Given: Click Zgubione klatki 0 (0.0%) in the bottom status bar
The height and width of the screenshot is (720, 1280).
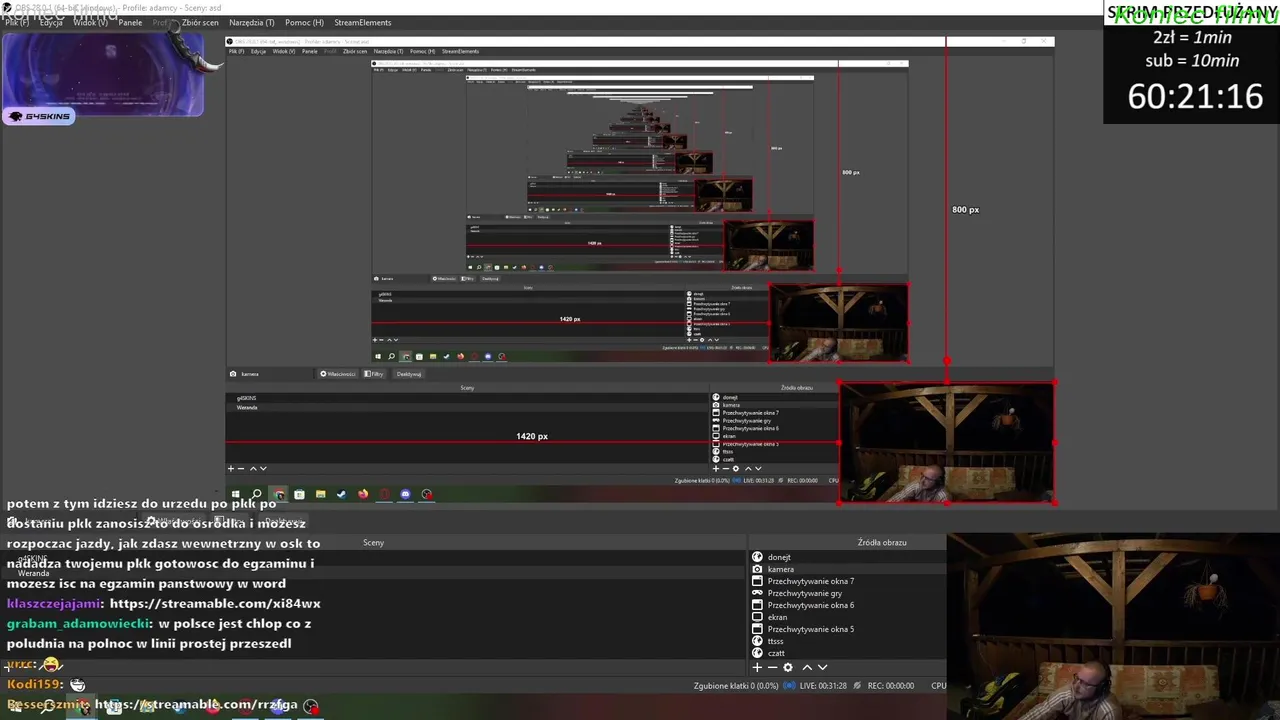Looking at the screenshot, I should pyautogui.click(x=735, y=686).
